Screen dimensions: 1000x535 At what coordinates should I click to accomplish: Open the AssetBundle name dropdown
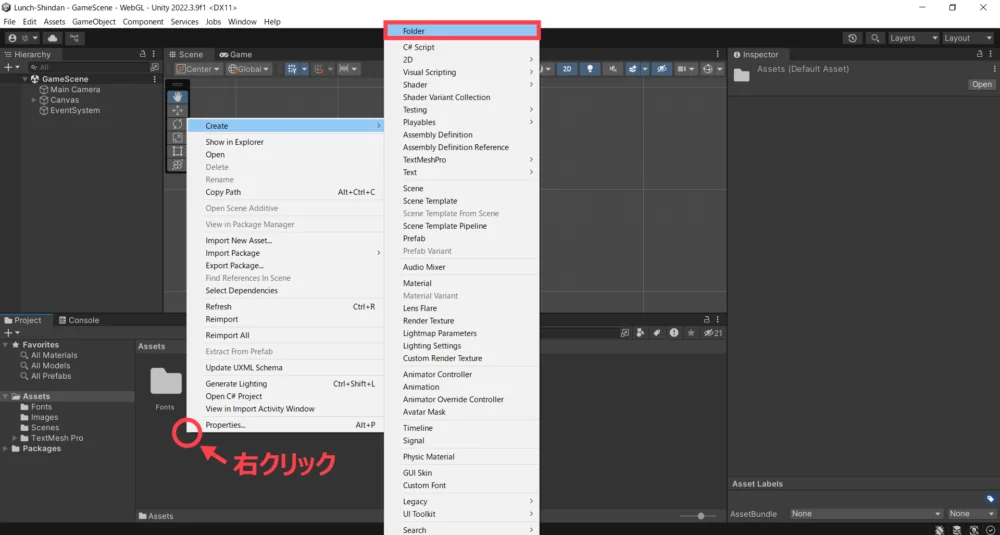pyautogui.click(x=866, y=513)
